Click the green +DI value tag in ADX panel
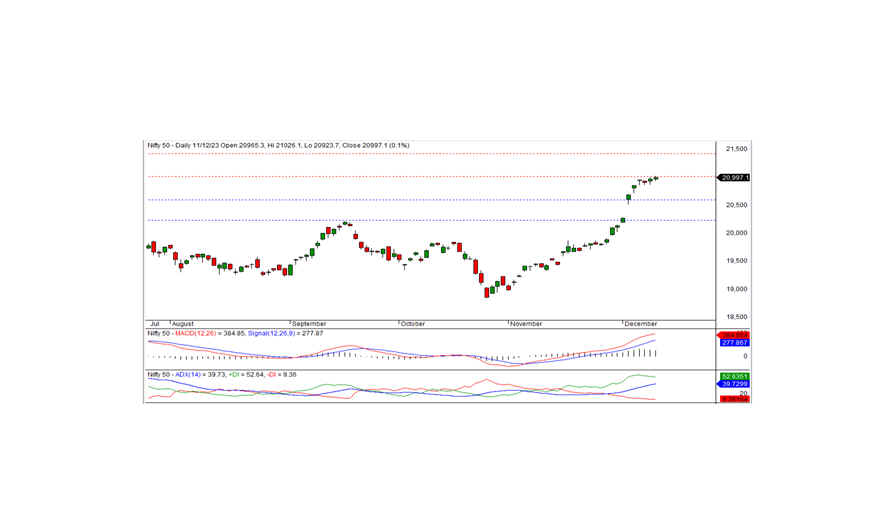Image resolution: width=888 pixels, height=529 pixels. click(x=734, y=376)
